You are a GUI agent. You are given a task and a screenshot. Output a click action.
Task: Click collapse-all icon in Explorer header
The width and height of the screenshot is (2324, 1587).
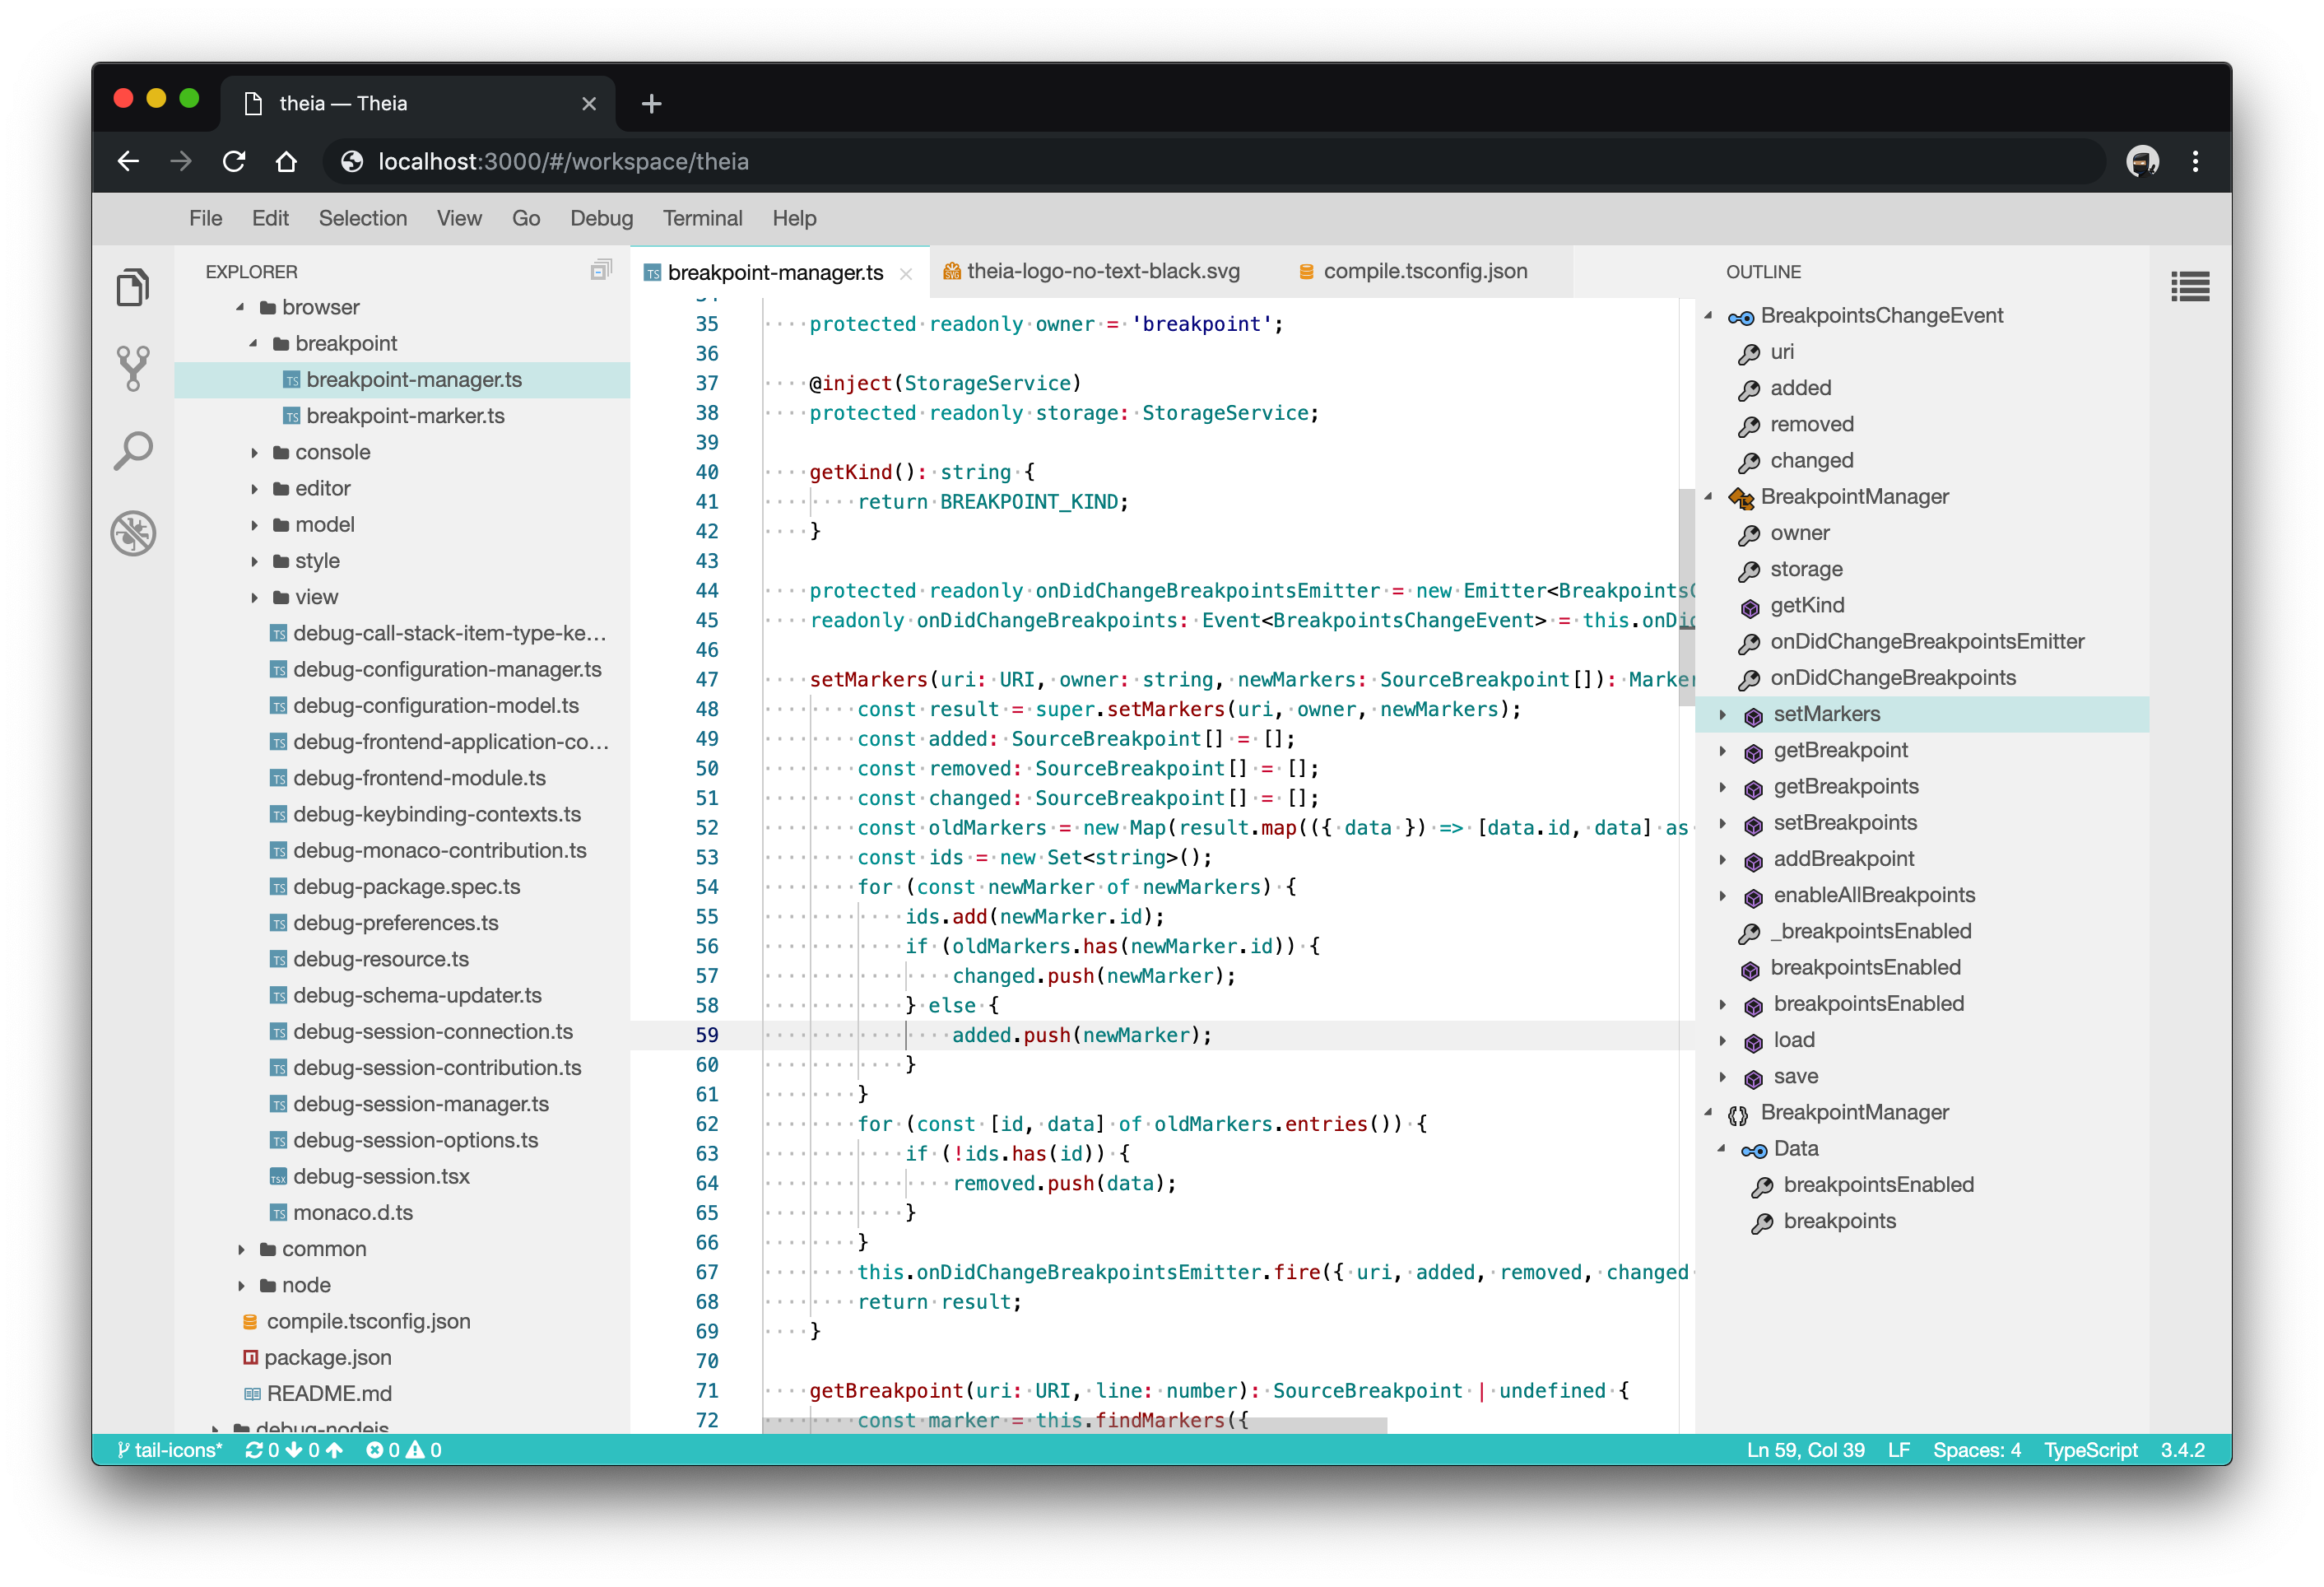(600, 270)
